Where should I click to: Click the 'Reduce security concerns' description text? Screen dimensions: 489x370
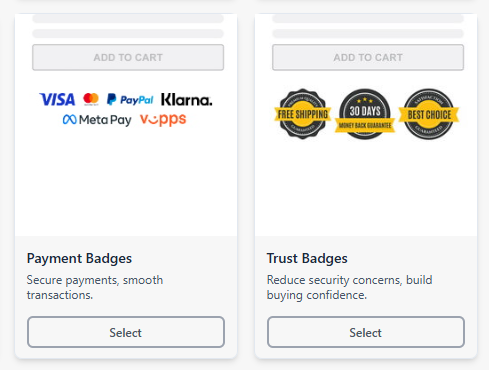(349, 287)
